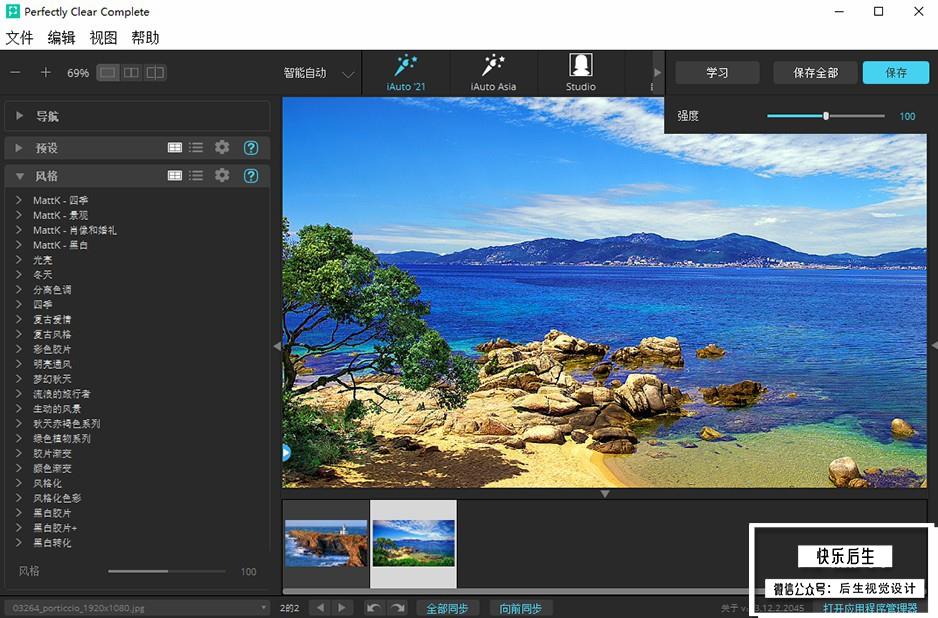Expand the 光亮 style group

point(19,260)
